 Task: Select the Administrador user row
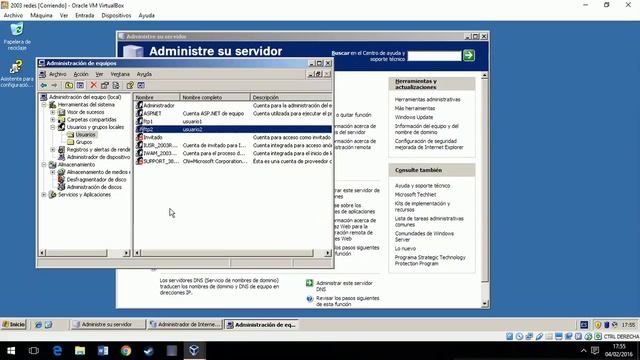233,105
